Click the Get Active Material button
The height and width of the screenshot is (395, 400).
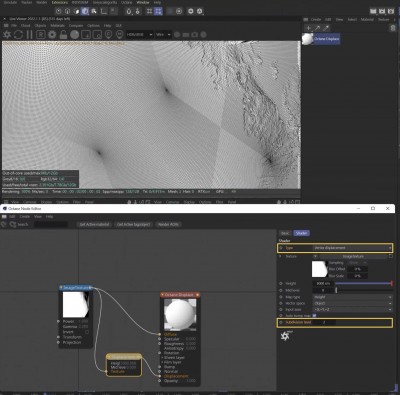(94, 225)
